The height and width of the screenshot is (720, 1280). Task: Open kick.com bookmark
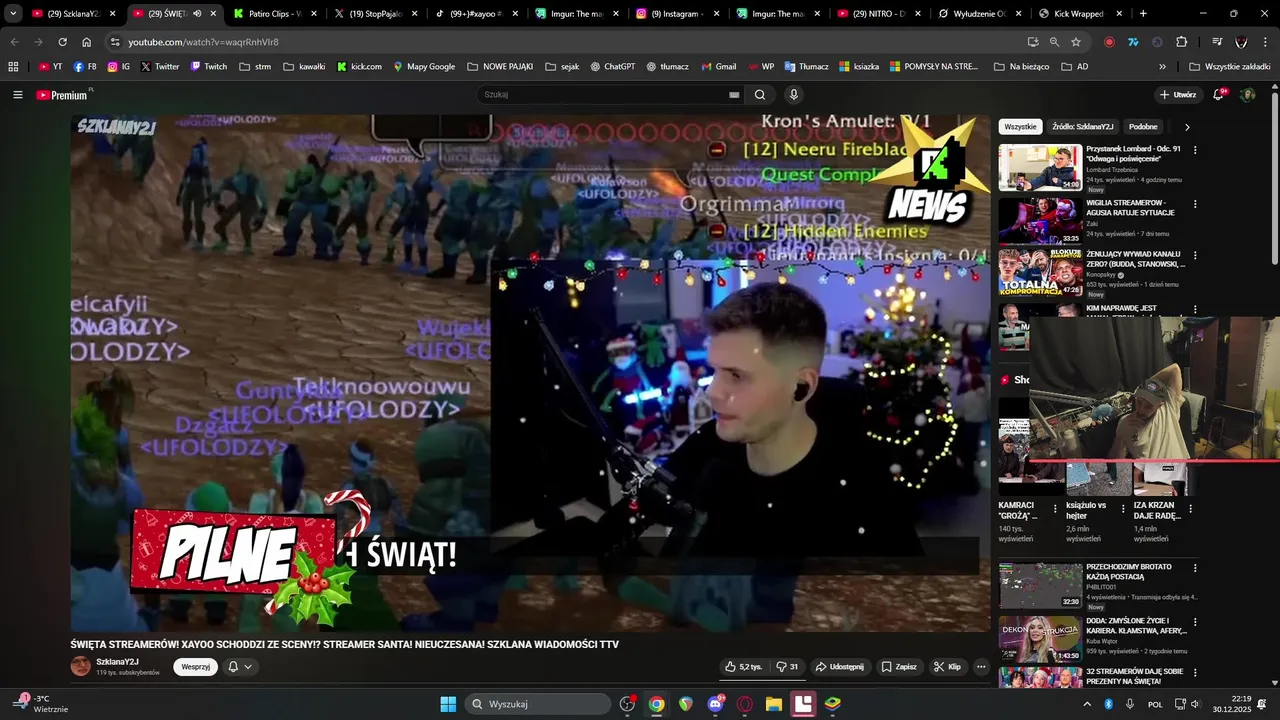tap(359, 67)
